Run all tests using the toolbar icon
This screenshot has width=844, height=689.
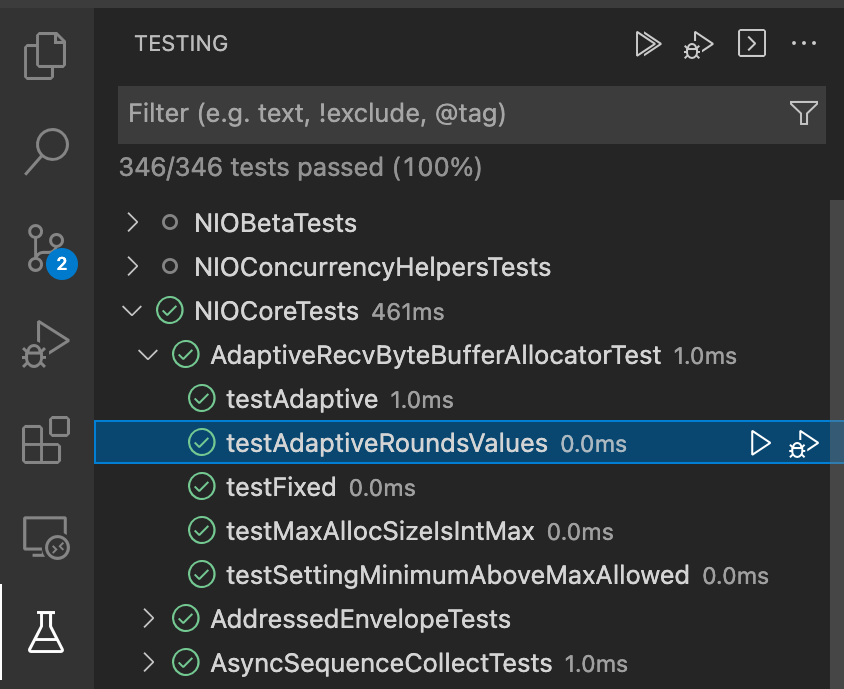pyautogui.click(x=648, y=44)
